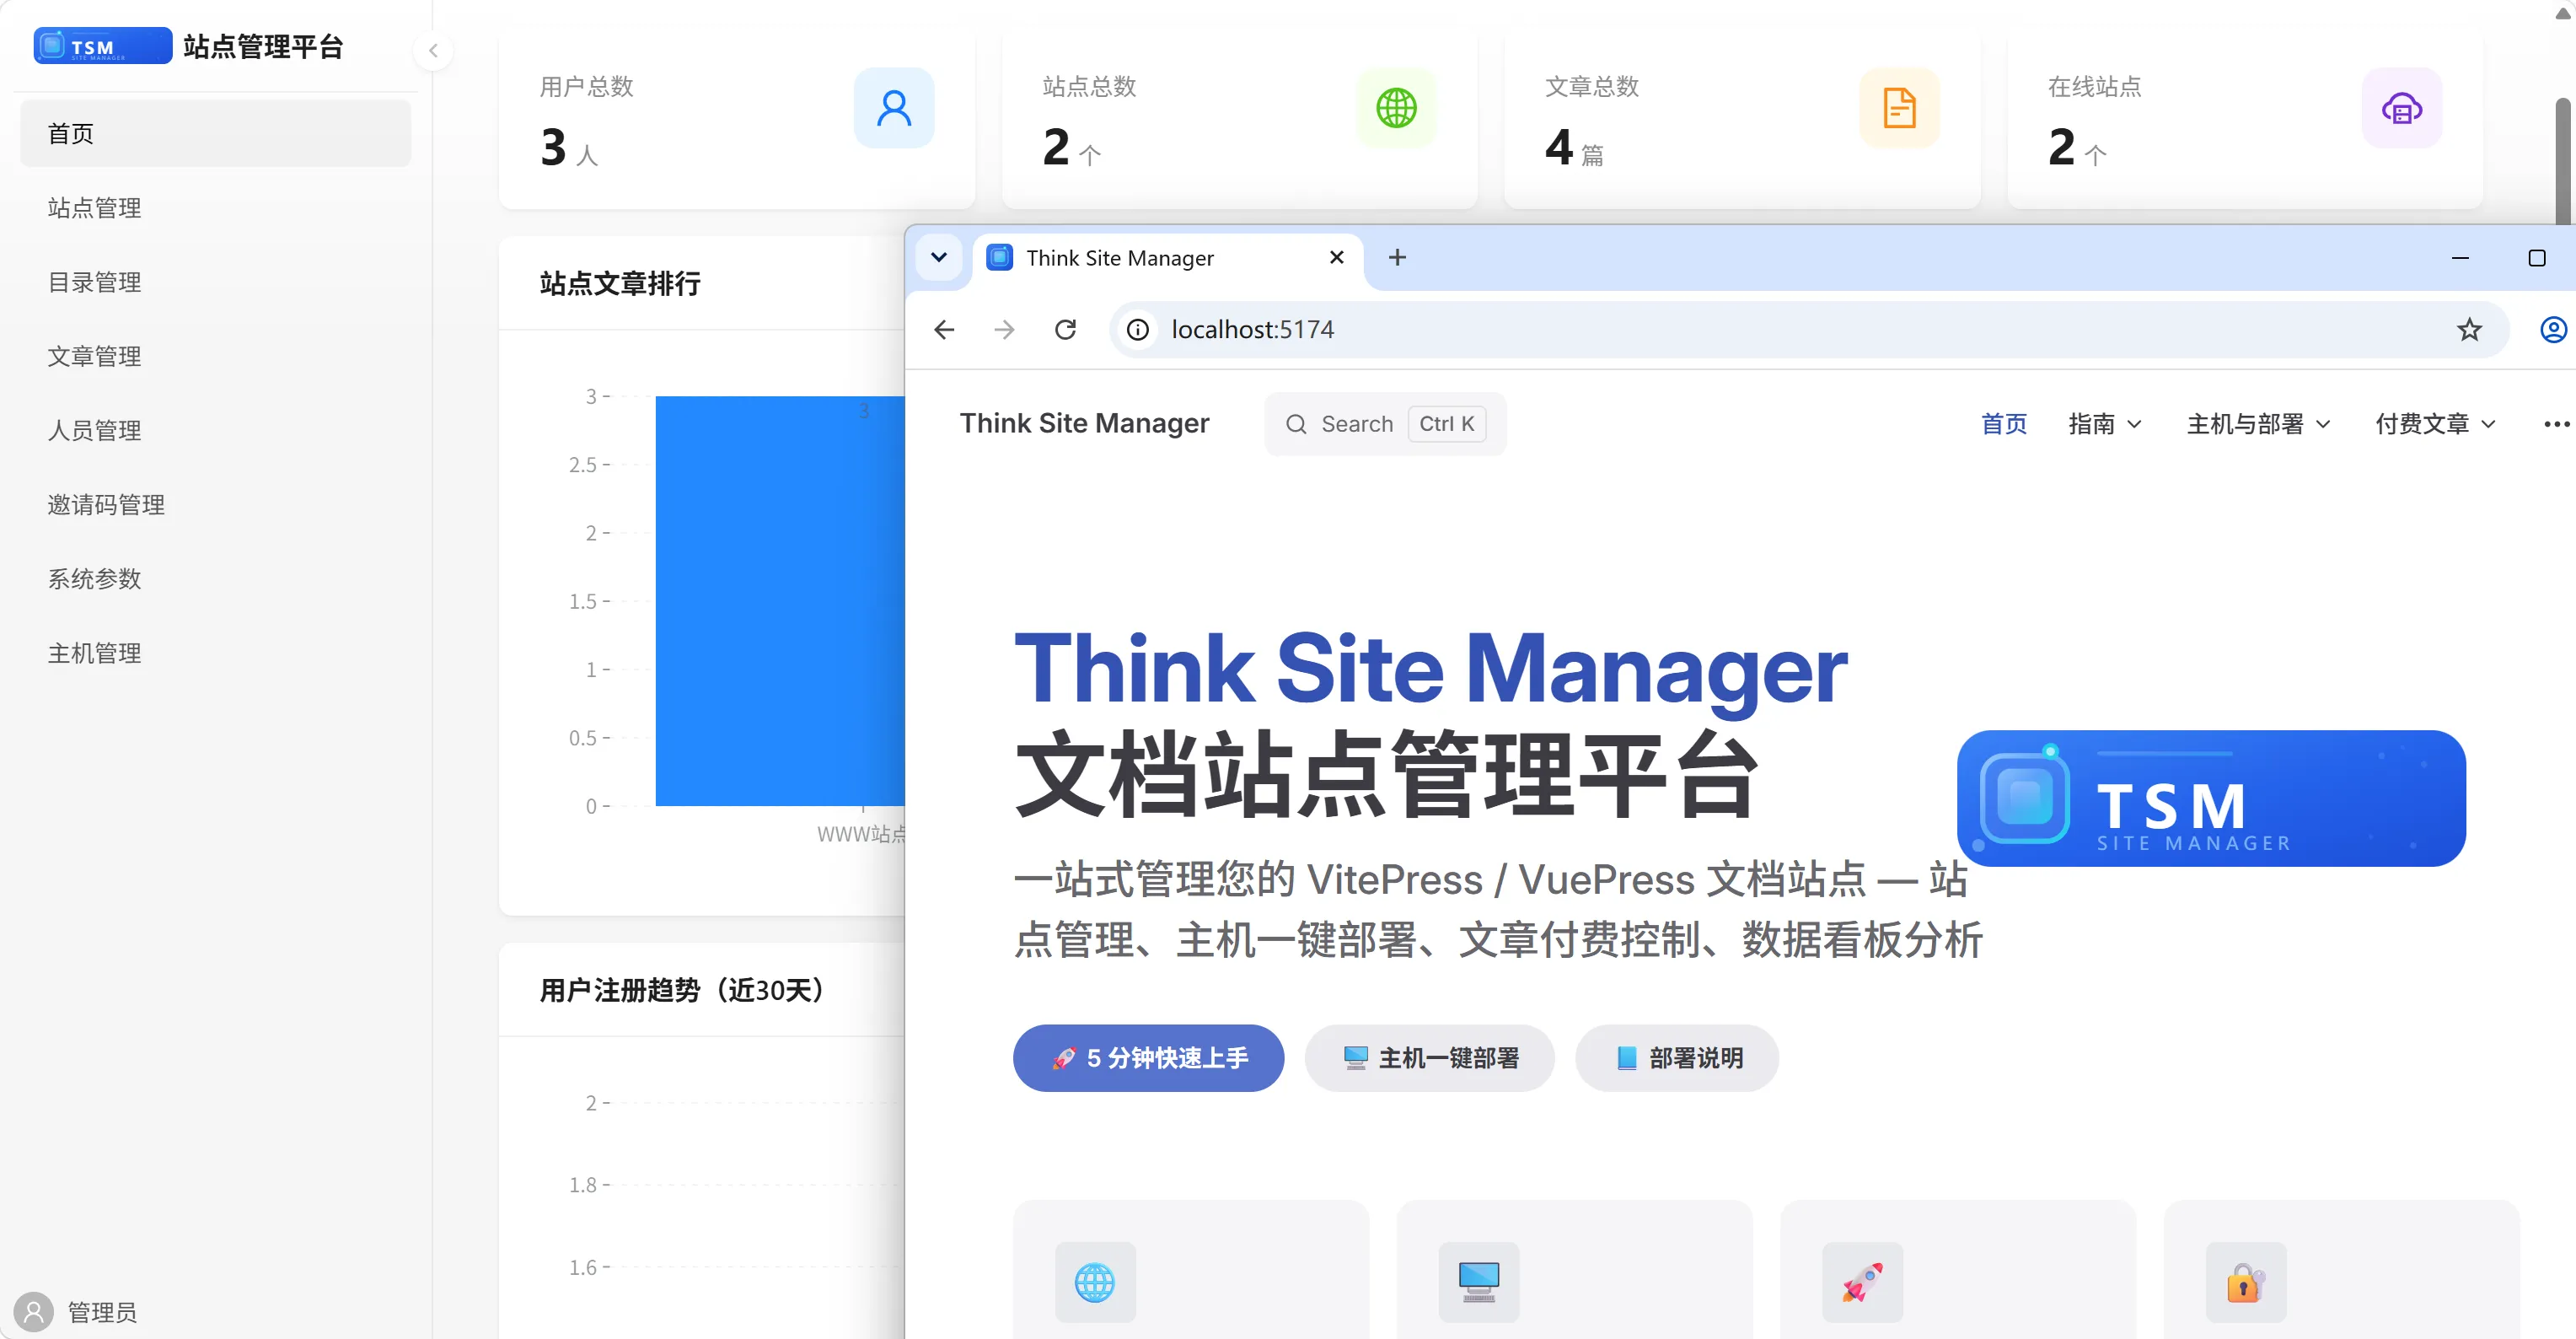Open 首页 in the admin sidebar

(215, 133)
